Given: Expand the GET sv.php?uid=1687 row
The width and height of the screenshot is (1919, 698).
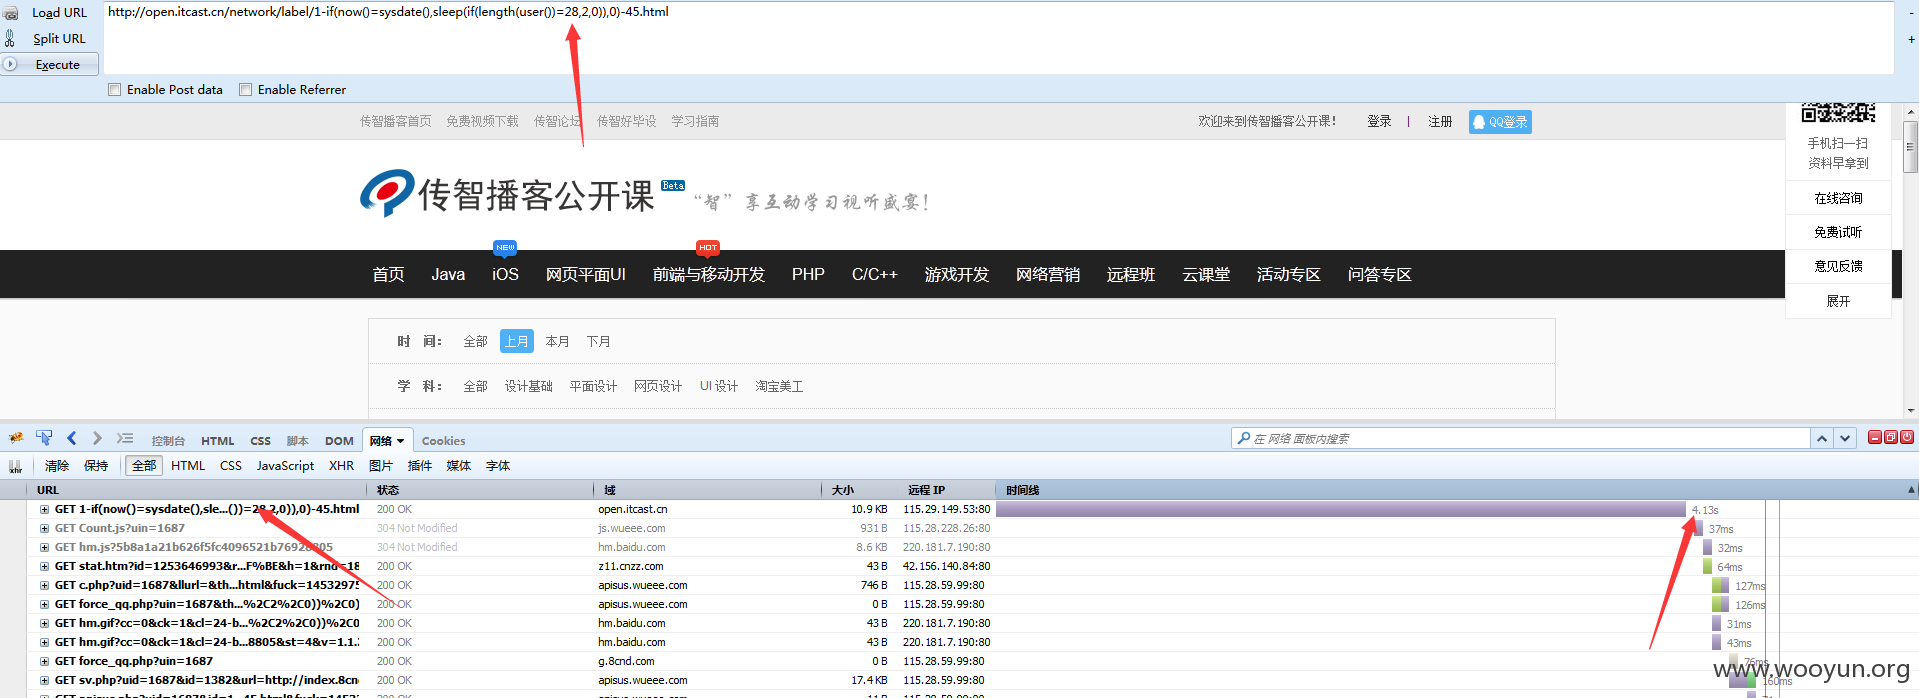Looking at the screenshot, I should pos(44,680).
